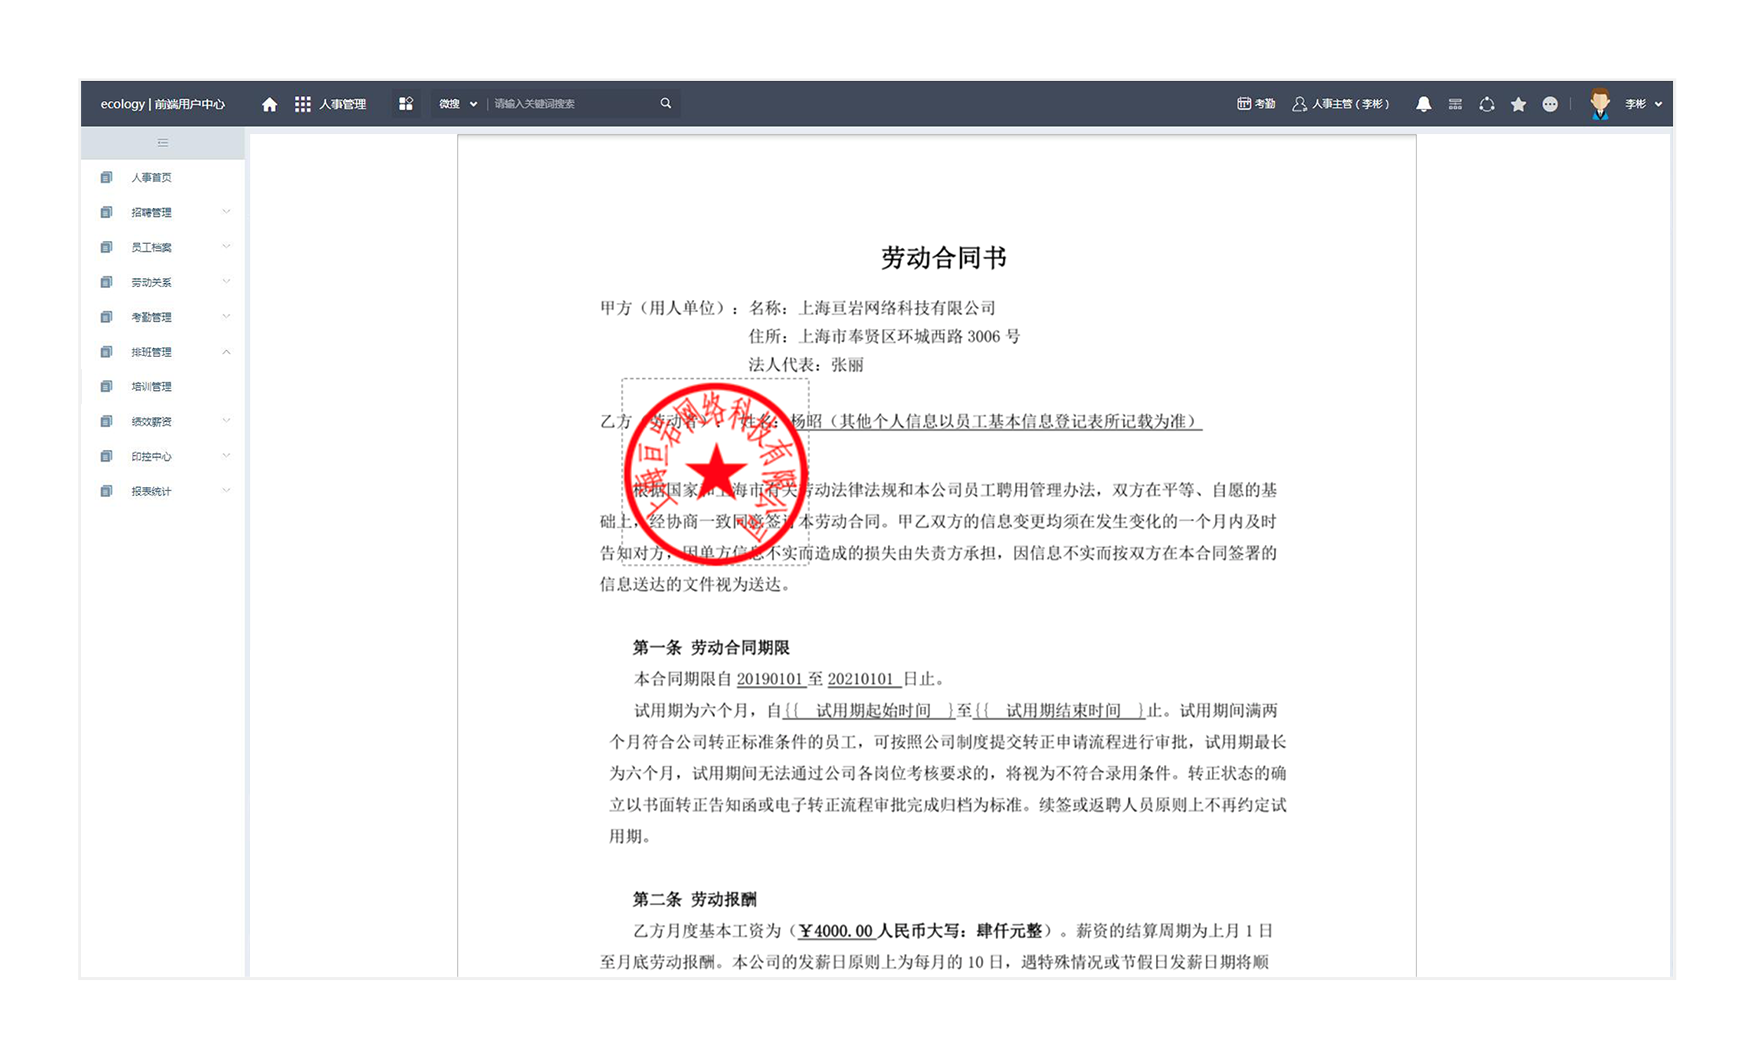
Task: Click the icon beside 绩效薪资
Action: pos(106,421)
